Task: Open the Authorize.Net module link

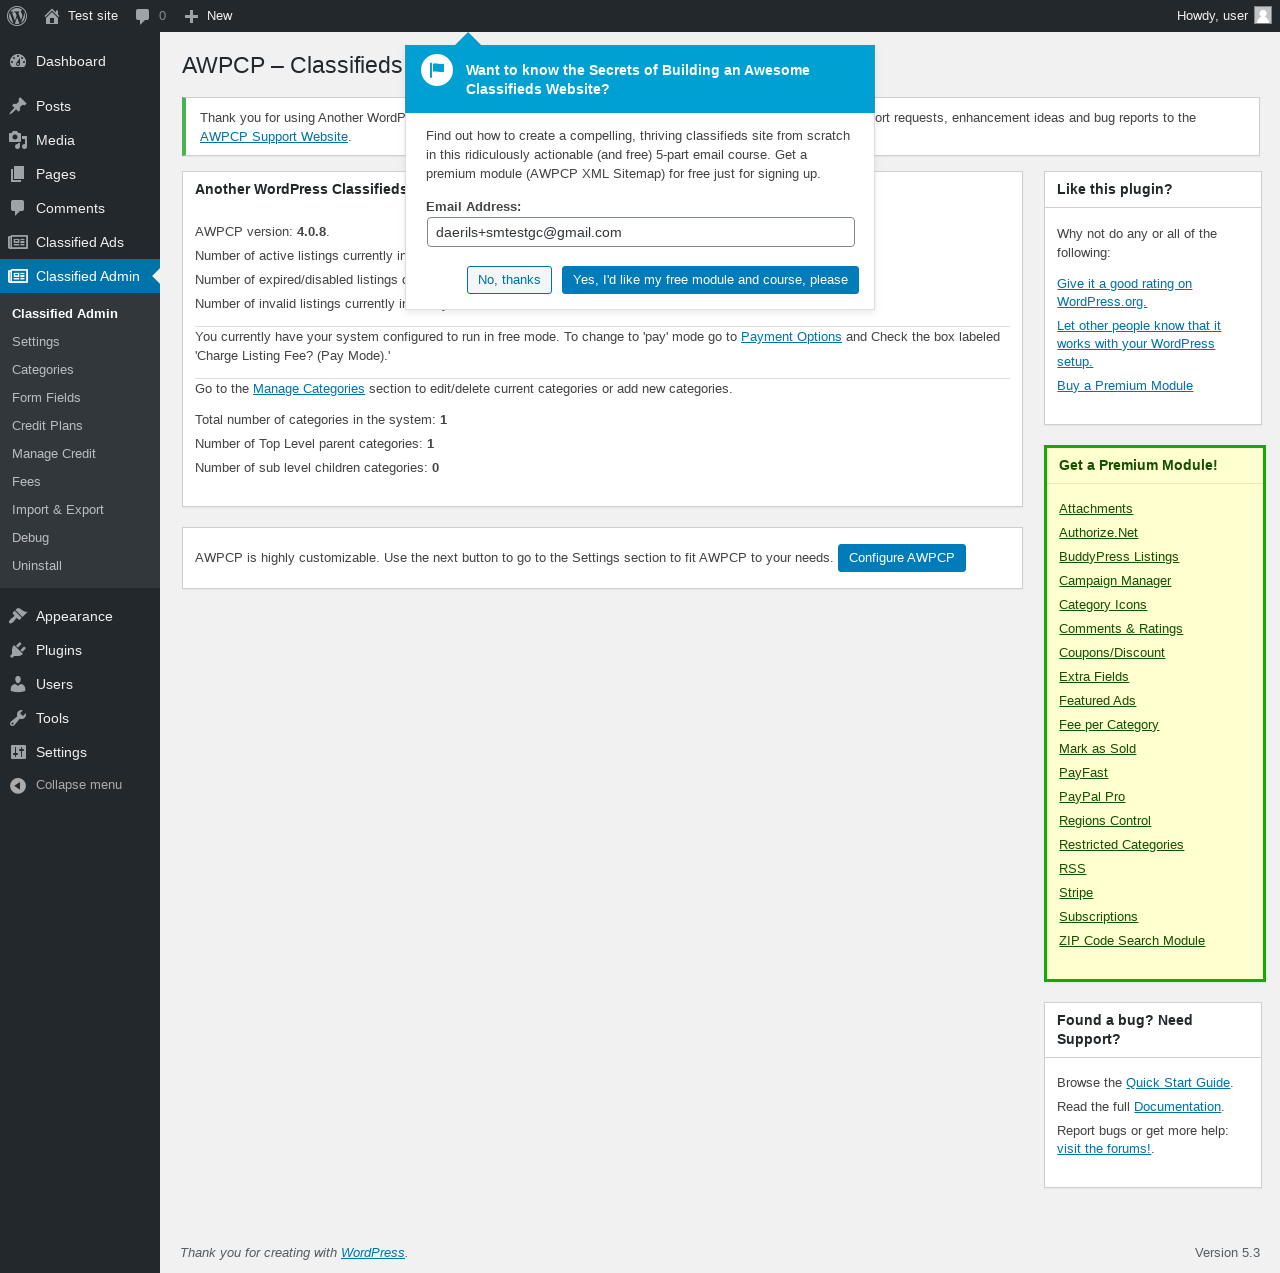Action: pyautogui.click(x=1098, y=533)
